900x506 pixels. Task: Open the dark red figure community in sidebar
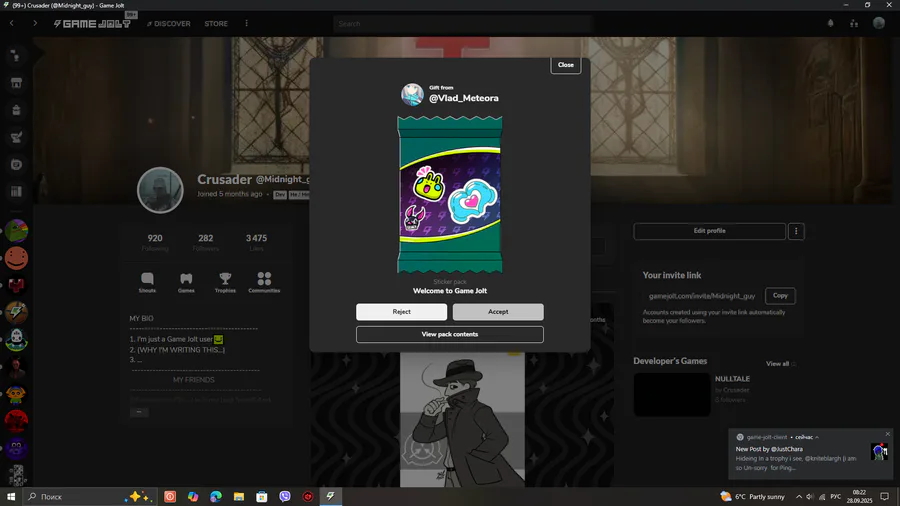click(x=16, y=367)
